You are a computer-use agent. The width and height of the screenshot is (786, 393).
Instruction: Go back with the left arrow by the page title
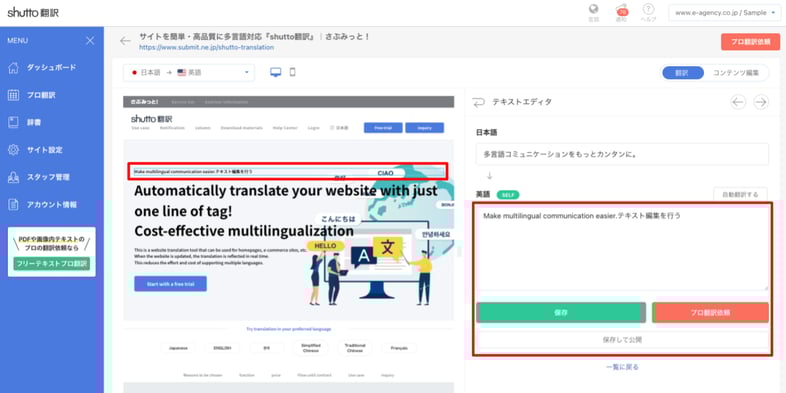[125, 41]
